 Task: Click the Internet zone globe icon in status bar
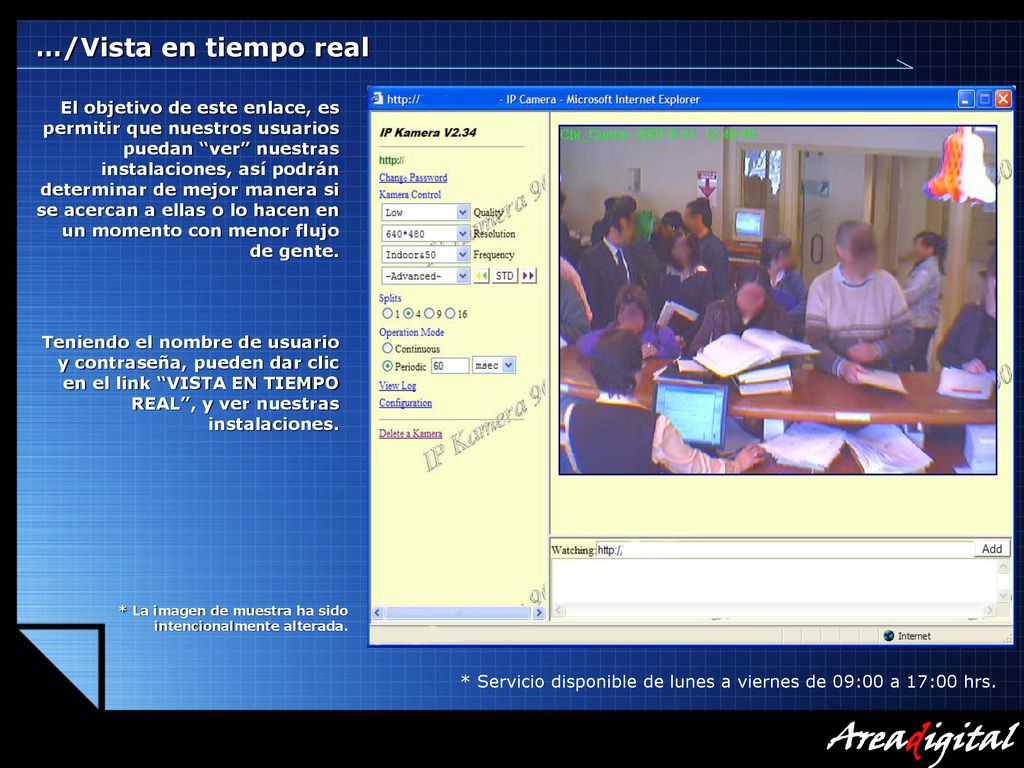coord(888,635)
